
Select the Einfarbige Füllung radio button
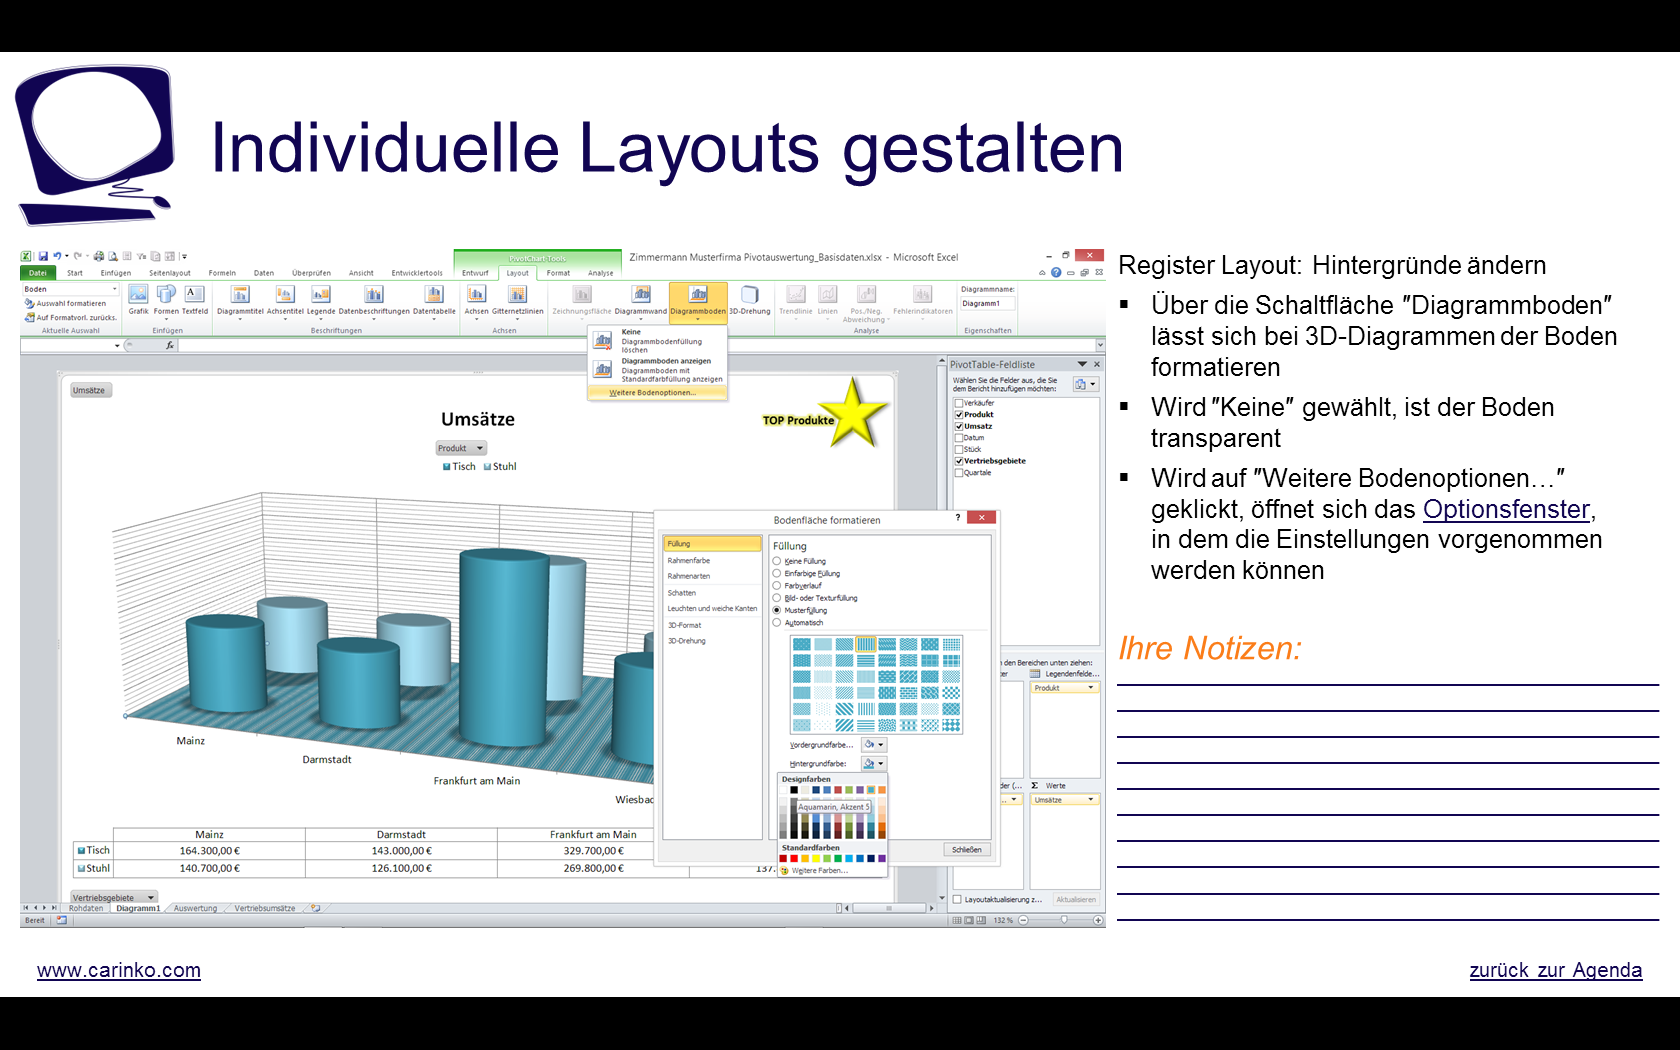point(777,574)
